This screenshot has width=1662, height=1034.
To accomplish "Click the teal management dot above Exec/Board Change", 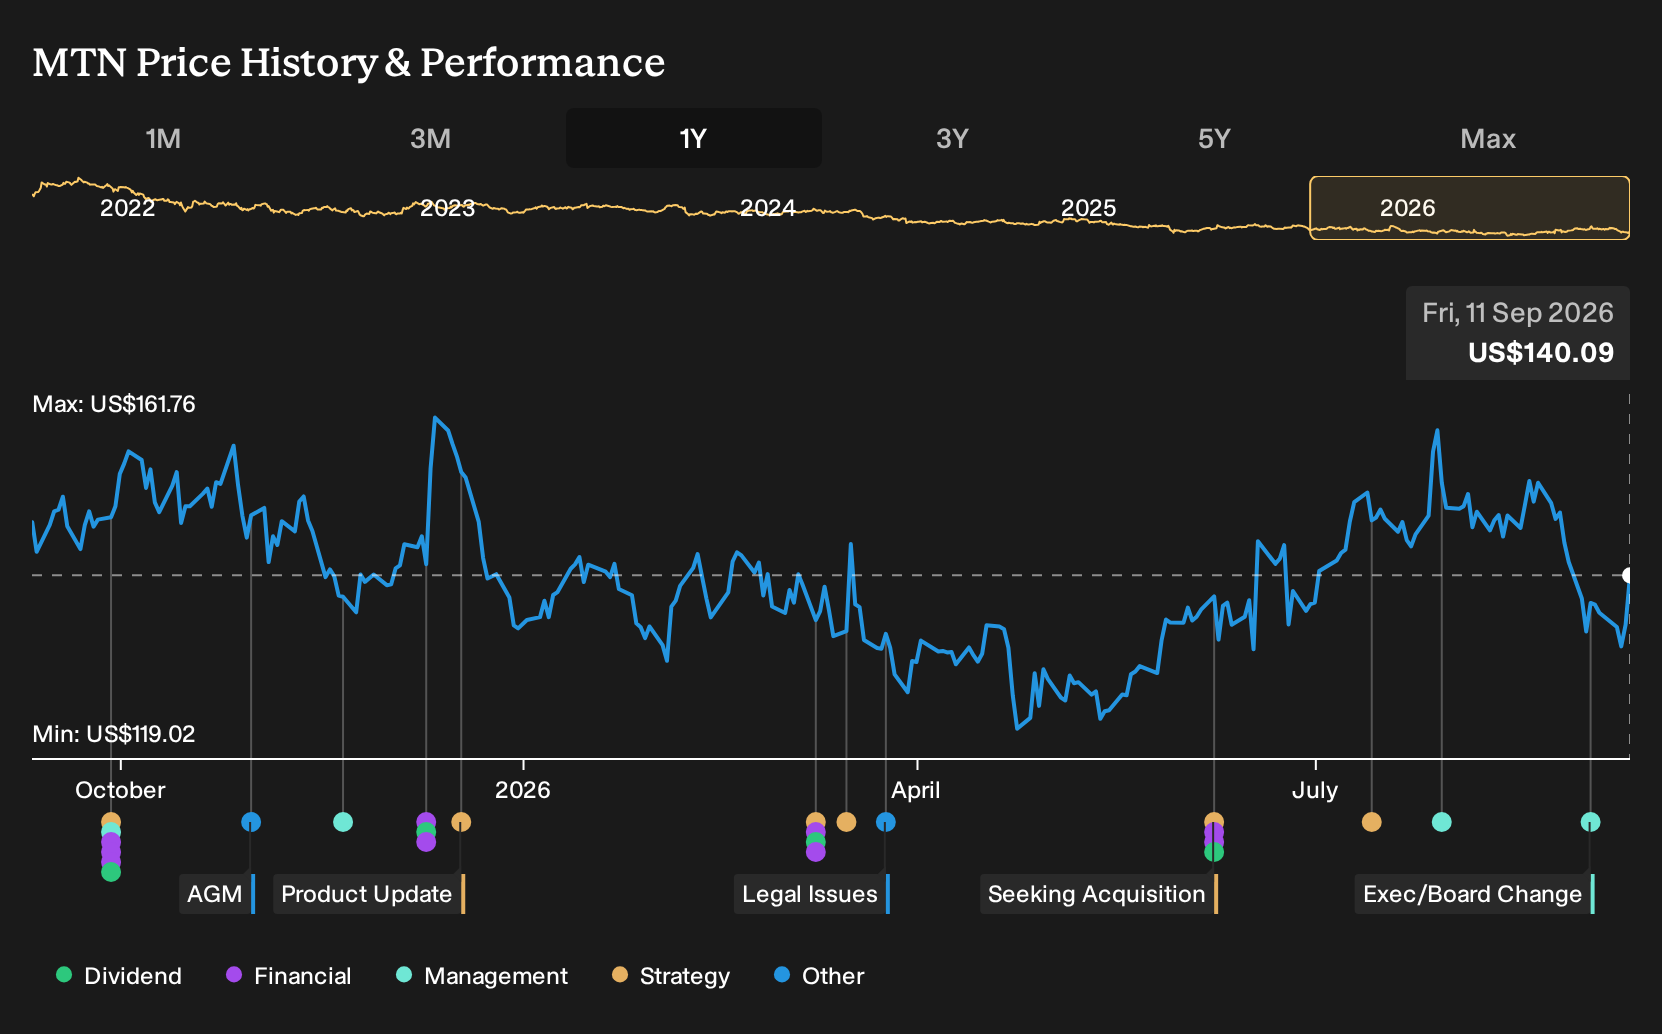I will 1591,822.
